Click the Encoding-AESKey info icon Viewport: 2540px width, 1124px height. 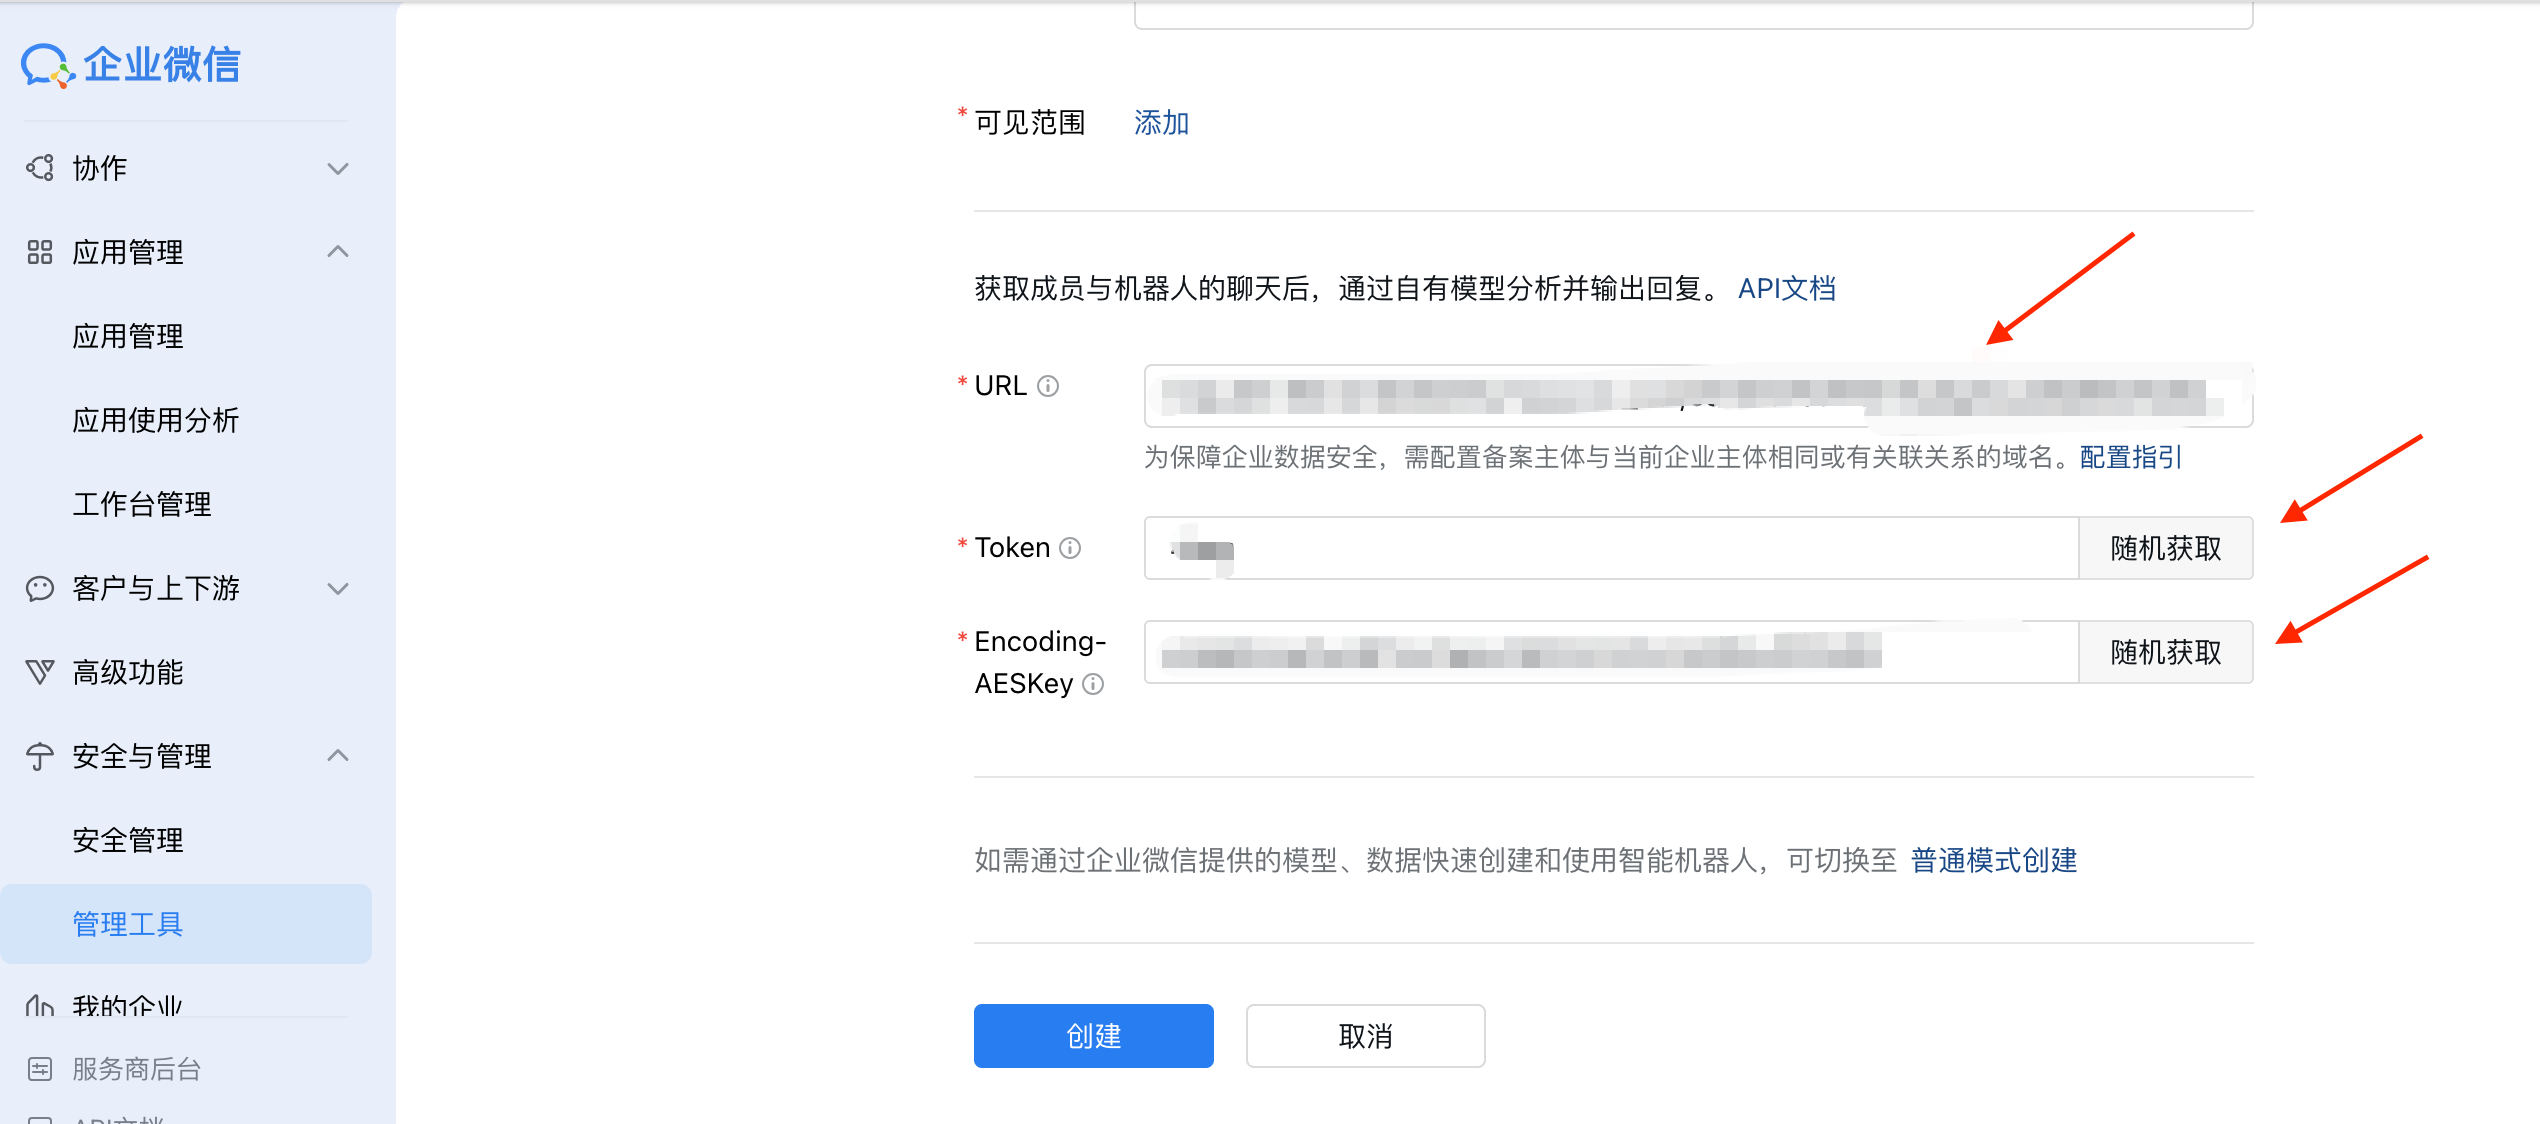1095,684
